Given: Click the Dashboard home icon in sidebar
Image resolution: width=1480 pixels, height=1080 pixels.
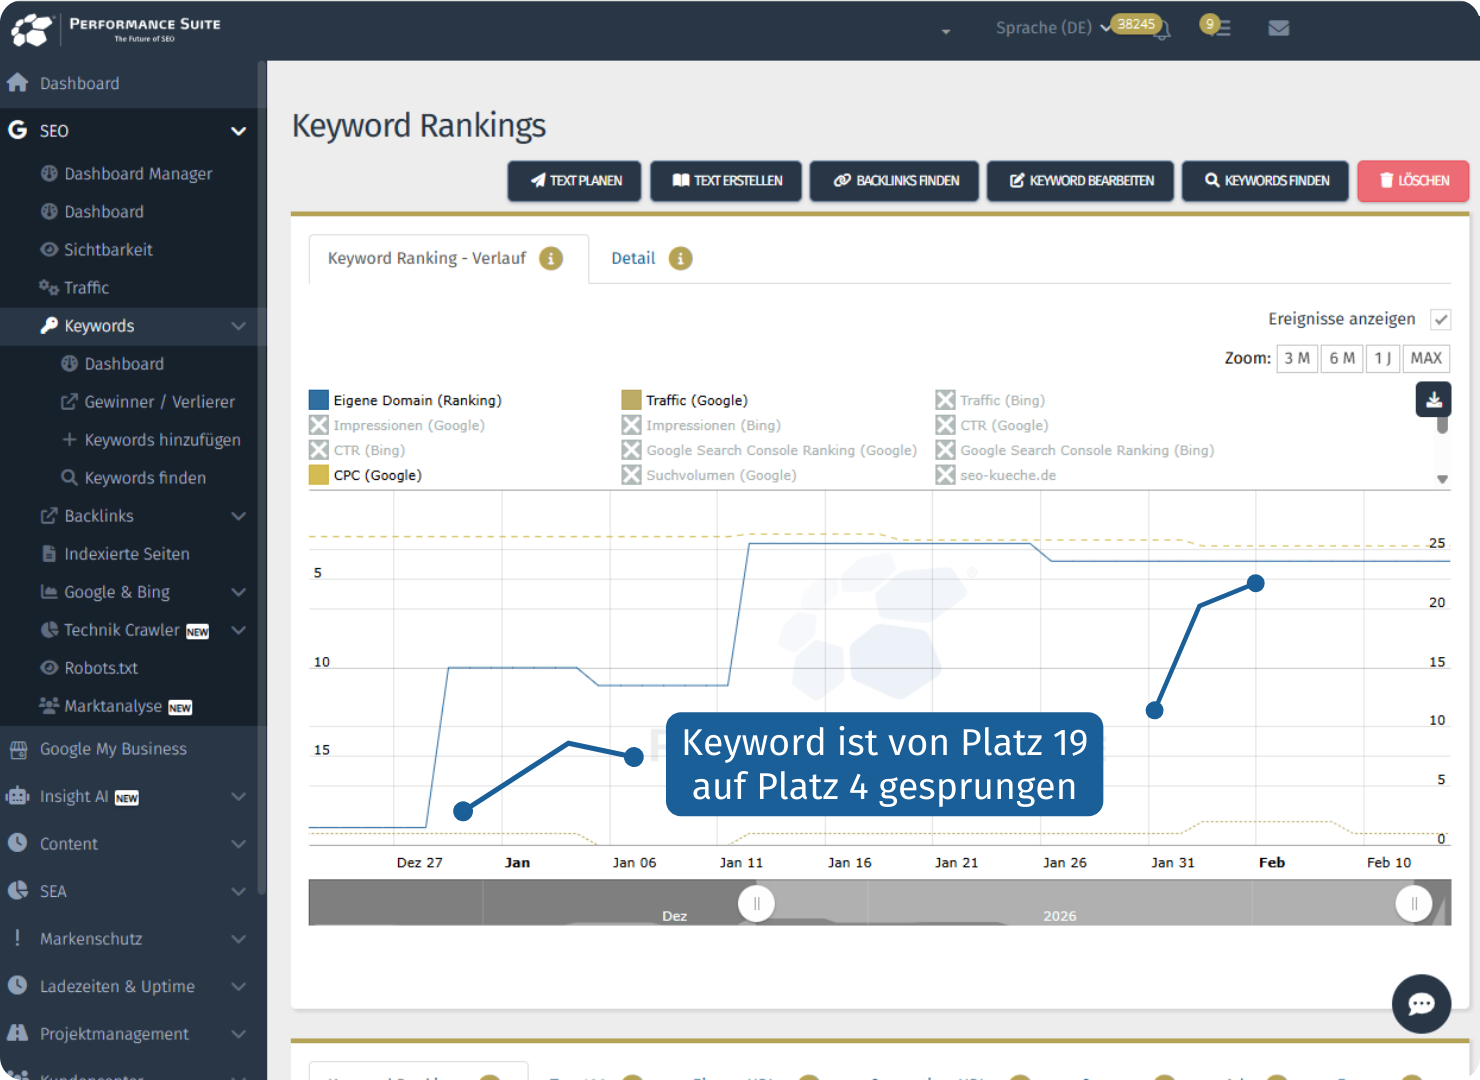Looking at the screenshot, I should tap(18, 83).
